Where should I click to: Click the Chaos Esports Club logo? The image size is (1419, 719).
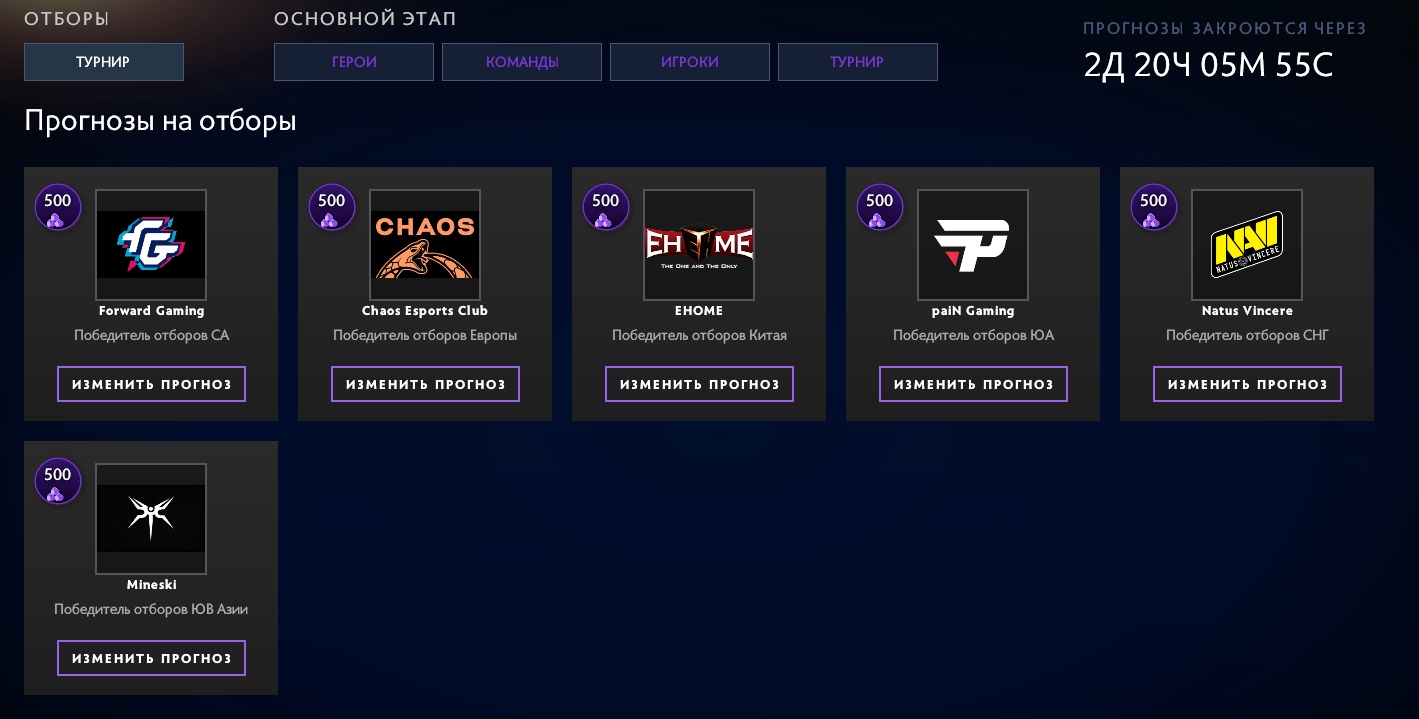pyautogui.click(x=425, y=244)
